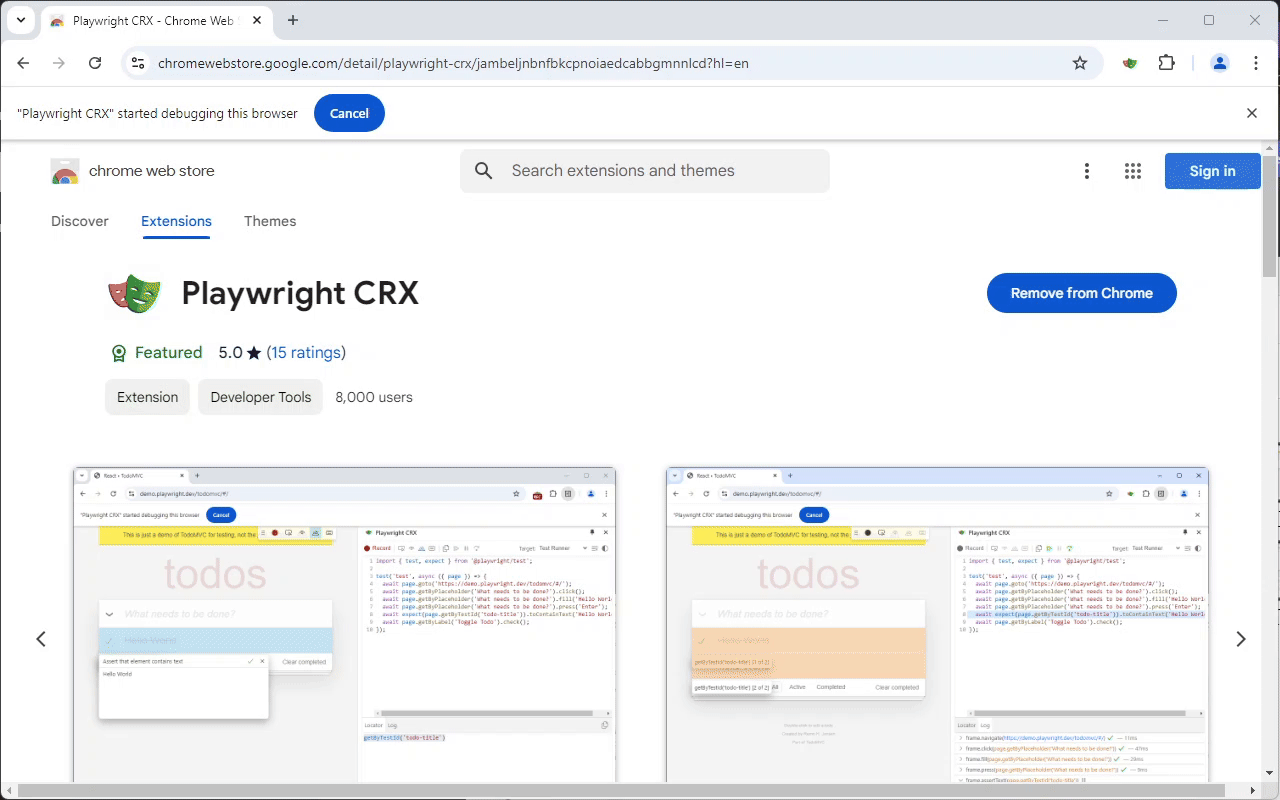Switch to the Themes tab
This screenshot has width=1280, height=800.
coord(270,221)
